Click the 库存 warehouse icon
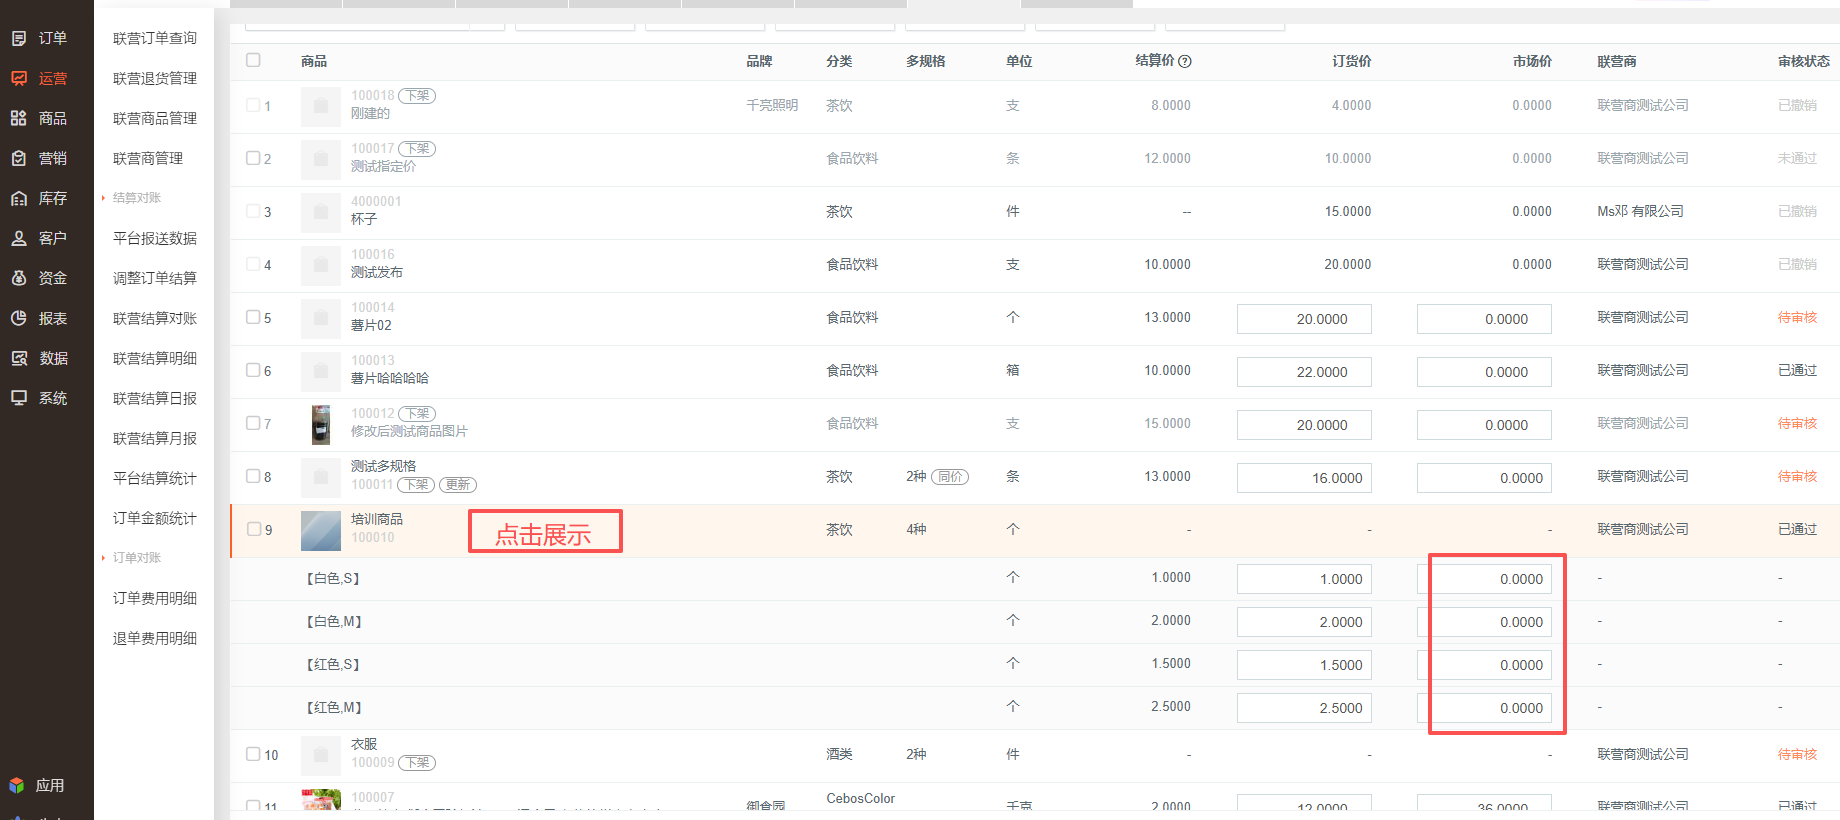The height and width of the screenshot is (820, 1840). [19, 198]
